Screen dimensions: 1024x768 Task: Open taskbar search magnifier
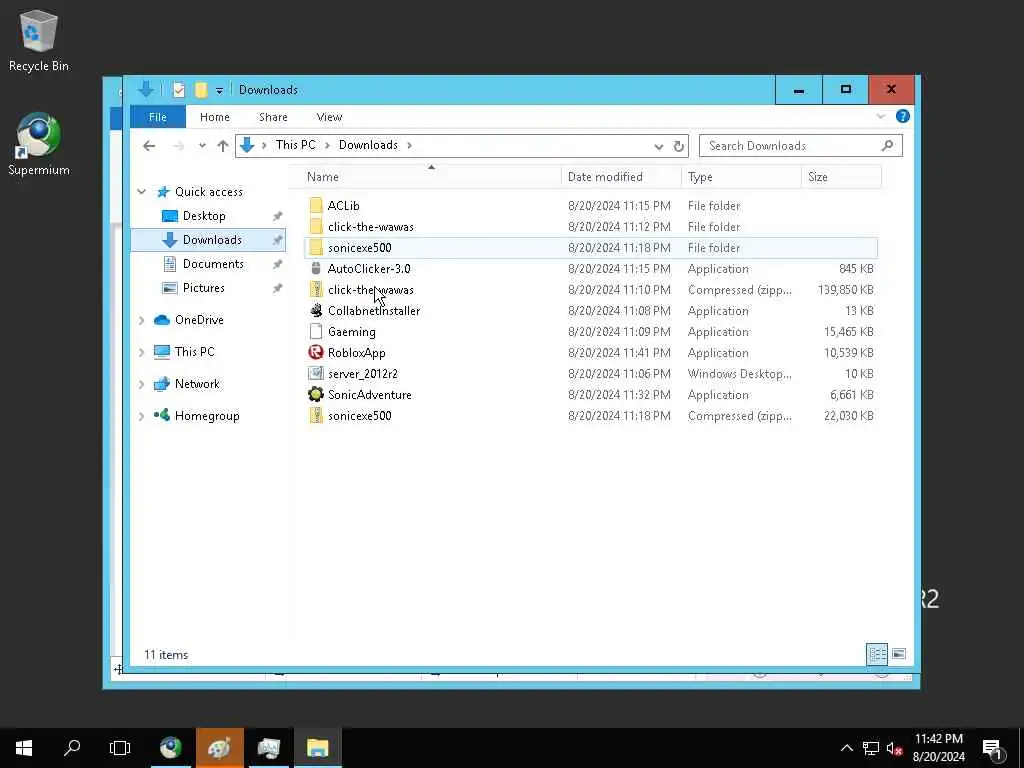[72, 748]
